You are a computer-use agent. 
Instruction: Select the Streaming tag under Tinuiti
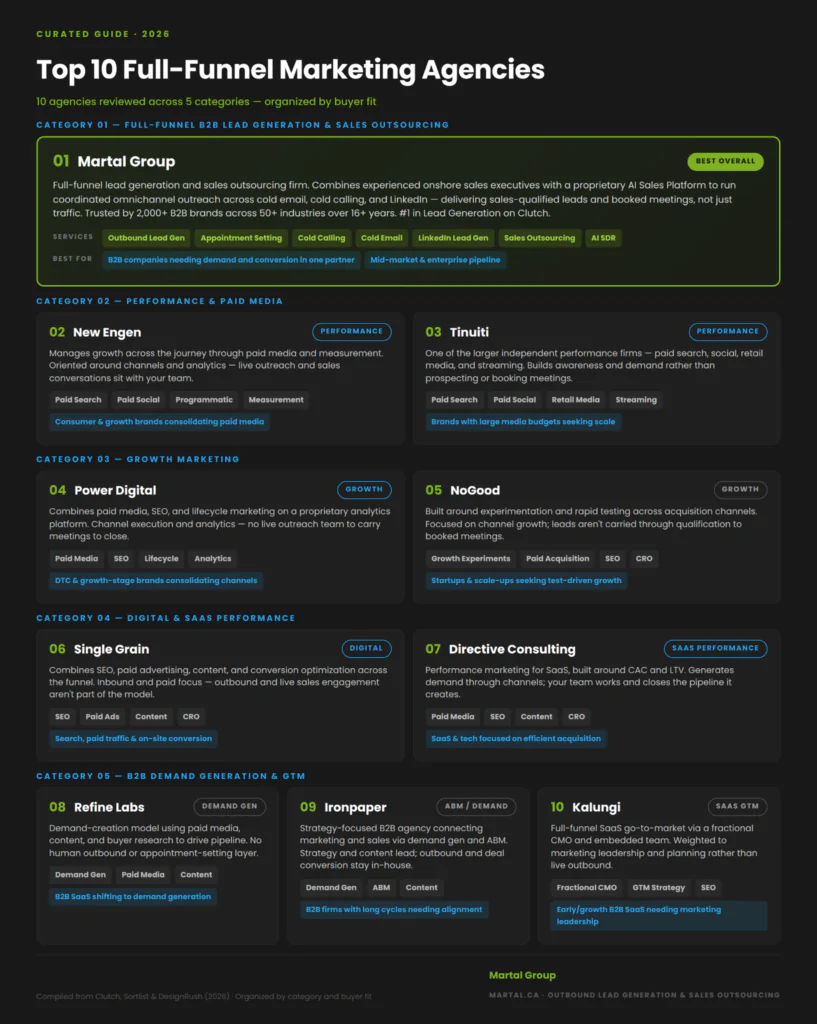click(636, 400)
